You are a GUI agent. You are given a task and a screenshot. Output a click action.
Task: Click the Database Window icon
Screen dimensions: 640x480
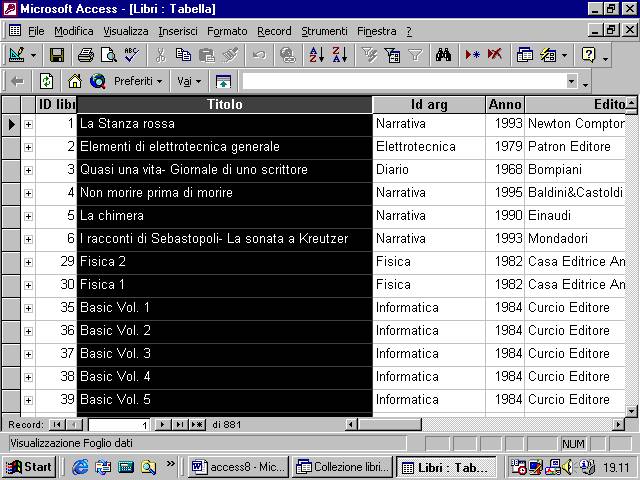[x=524, y=55]
